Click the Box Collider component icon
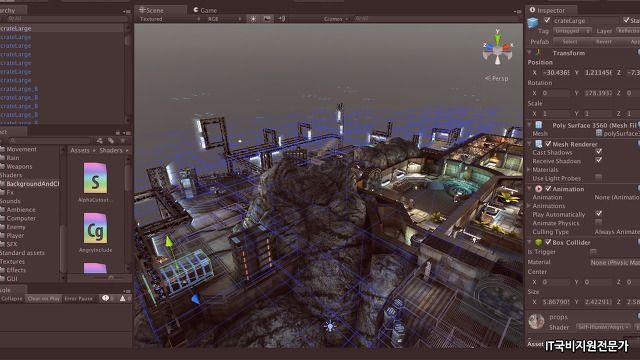Screen dimensions: 640x360 tap(539, 242)
